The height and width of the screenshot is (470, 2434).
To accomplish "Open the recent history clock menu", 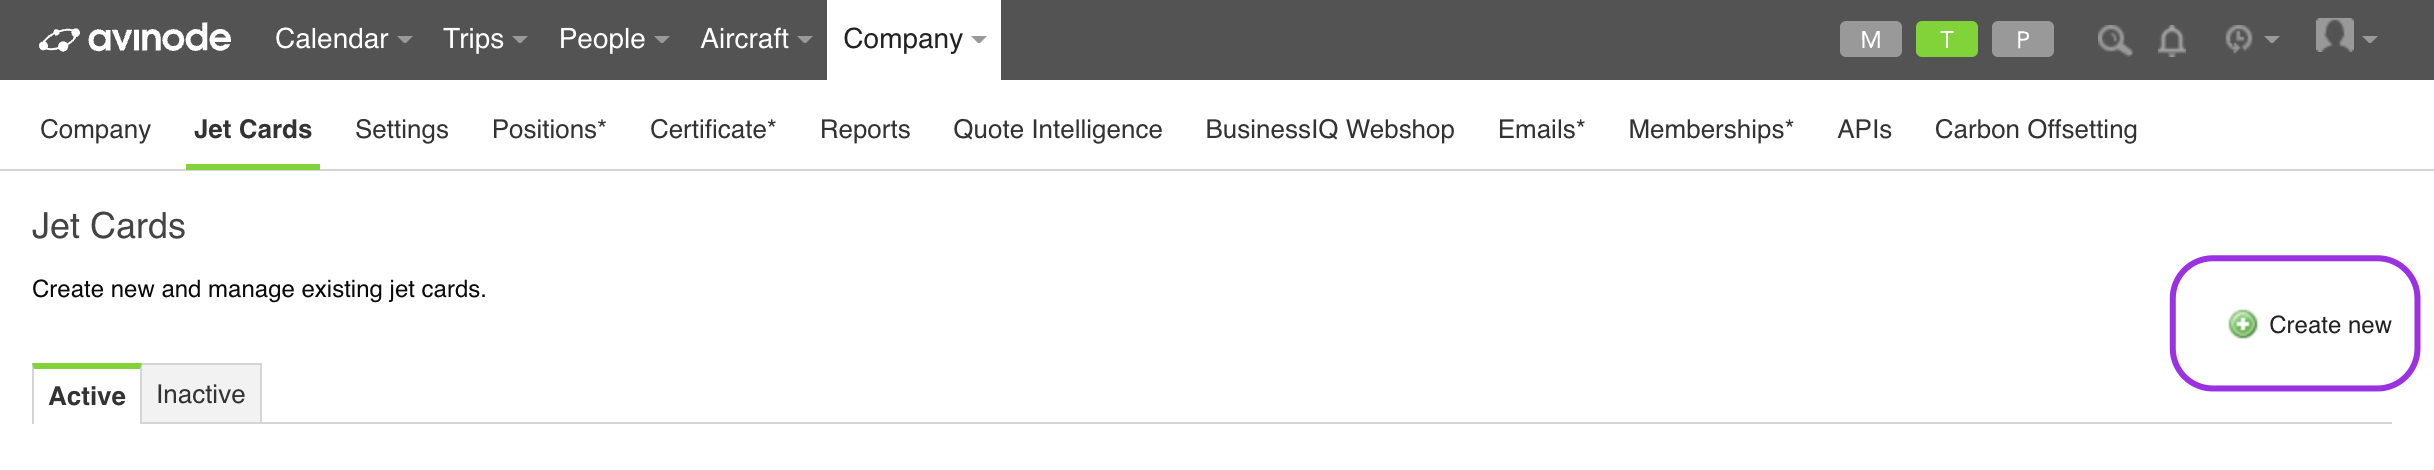I will pos(2251,39).
